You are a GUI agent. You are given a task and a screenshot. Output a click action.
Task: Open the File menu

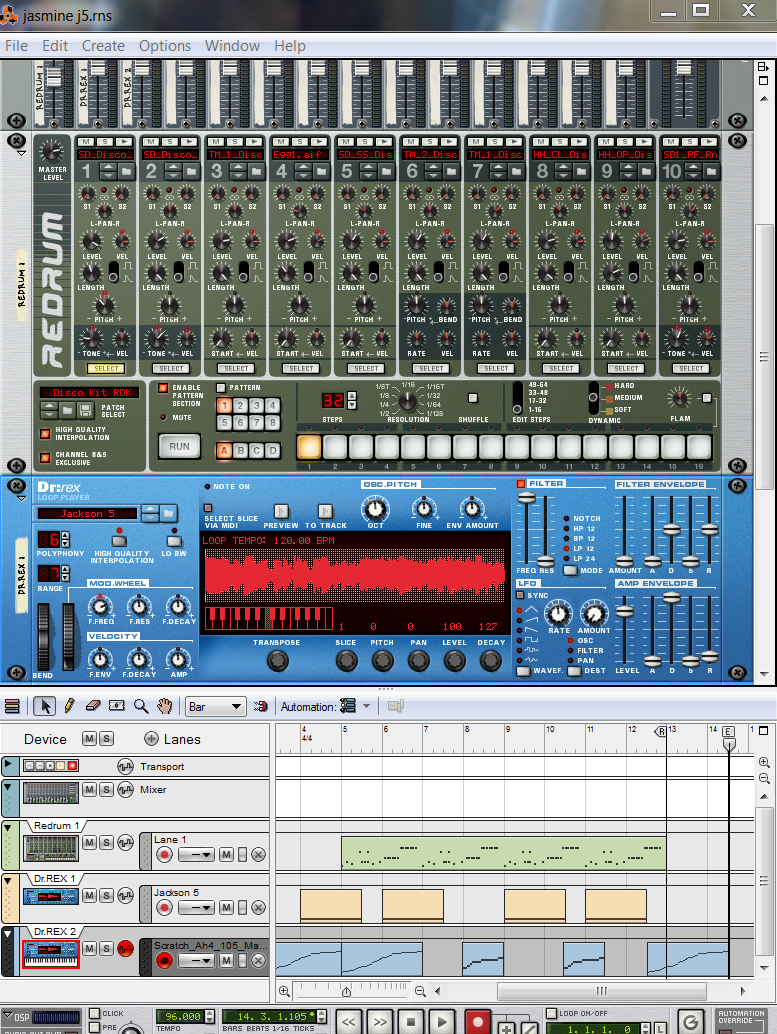[x=16, y=46]
